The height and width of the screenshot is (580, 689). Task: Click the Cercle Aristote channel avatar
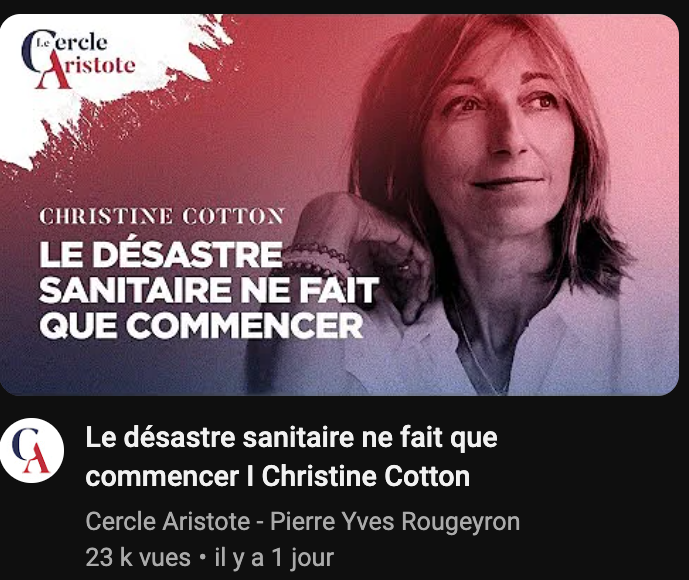click(32, 450)
